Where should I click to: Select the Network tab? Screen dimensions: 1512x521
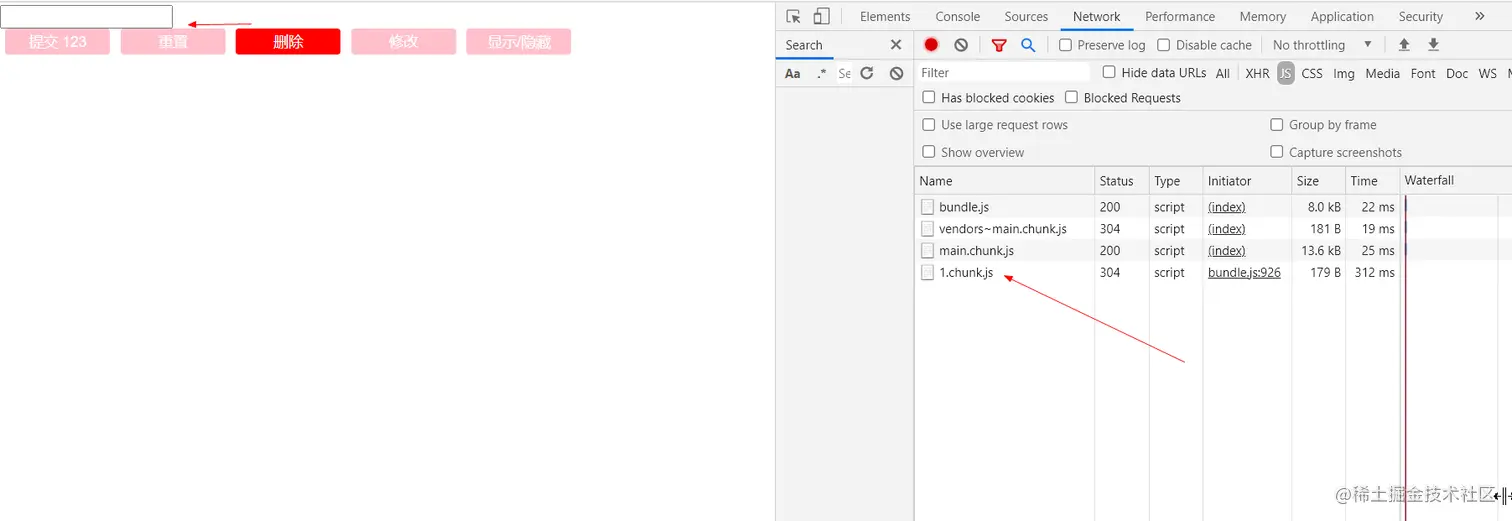[x=1097, y=16]
